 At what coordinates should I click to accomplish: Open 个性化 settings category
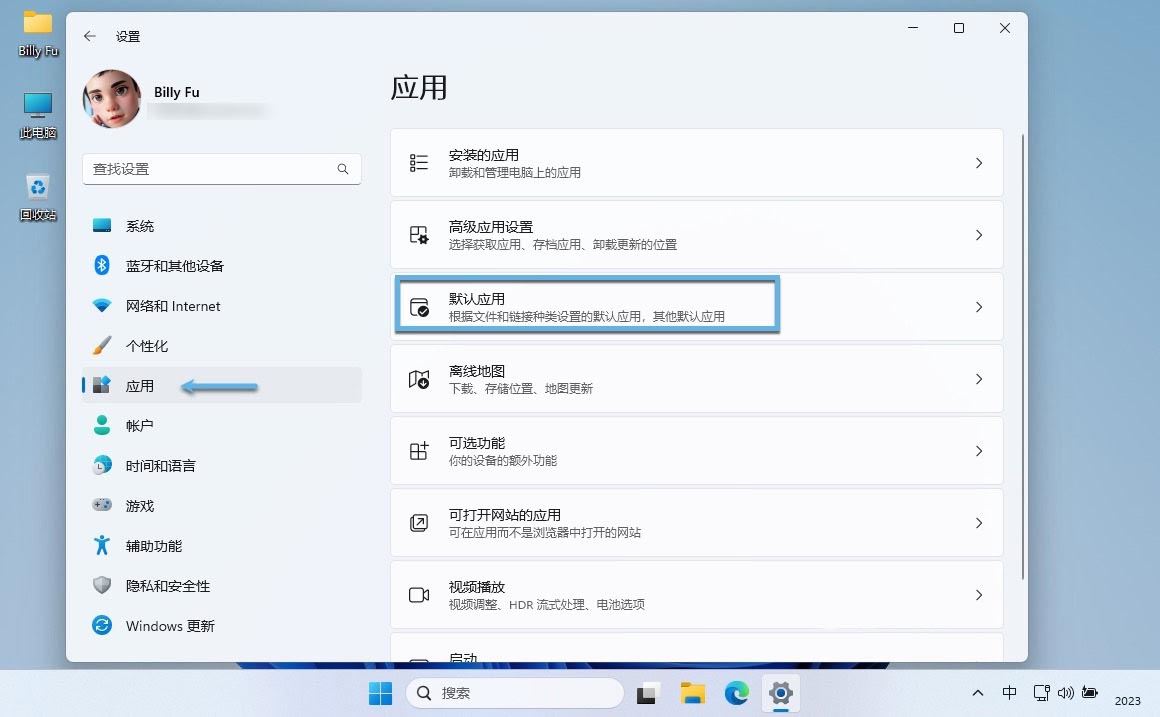point(146,346)
